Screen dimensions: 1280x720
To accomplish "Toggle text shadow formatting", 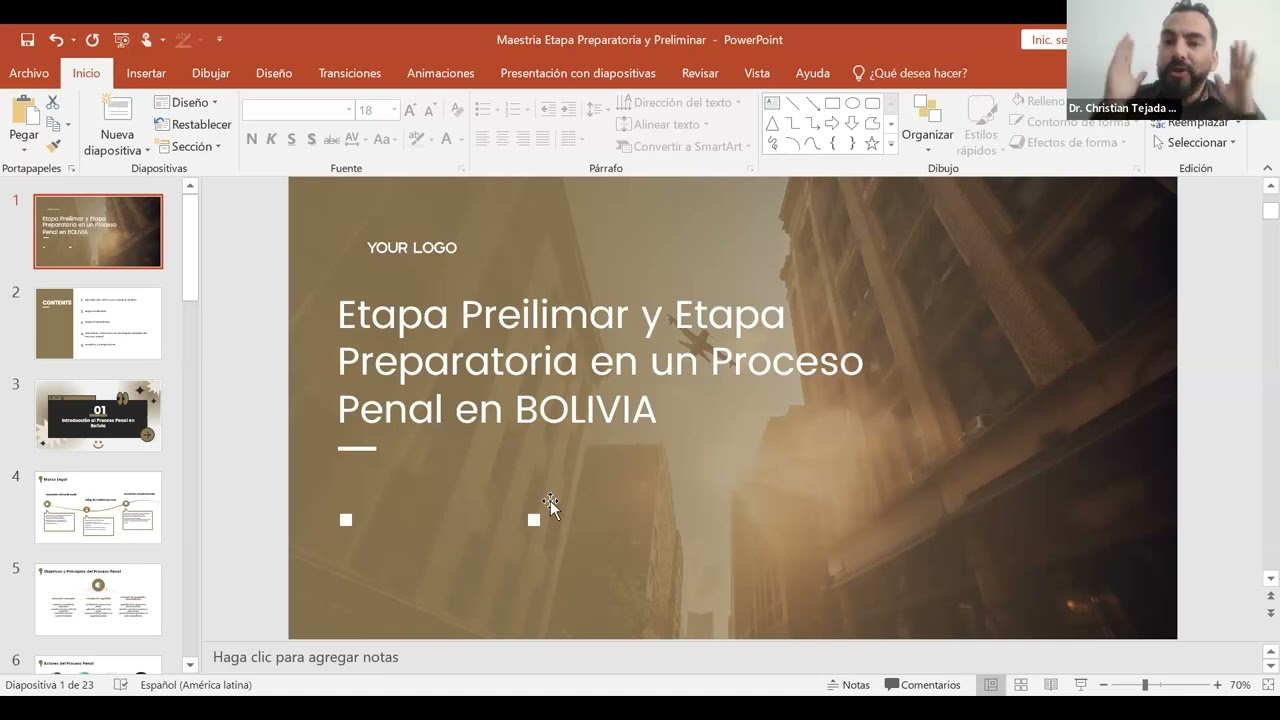I will (x=311, y=139).
